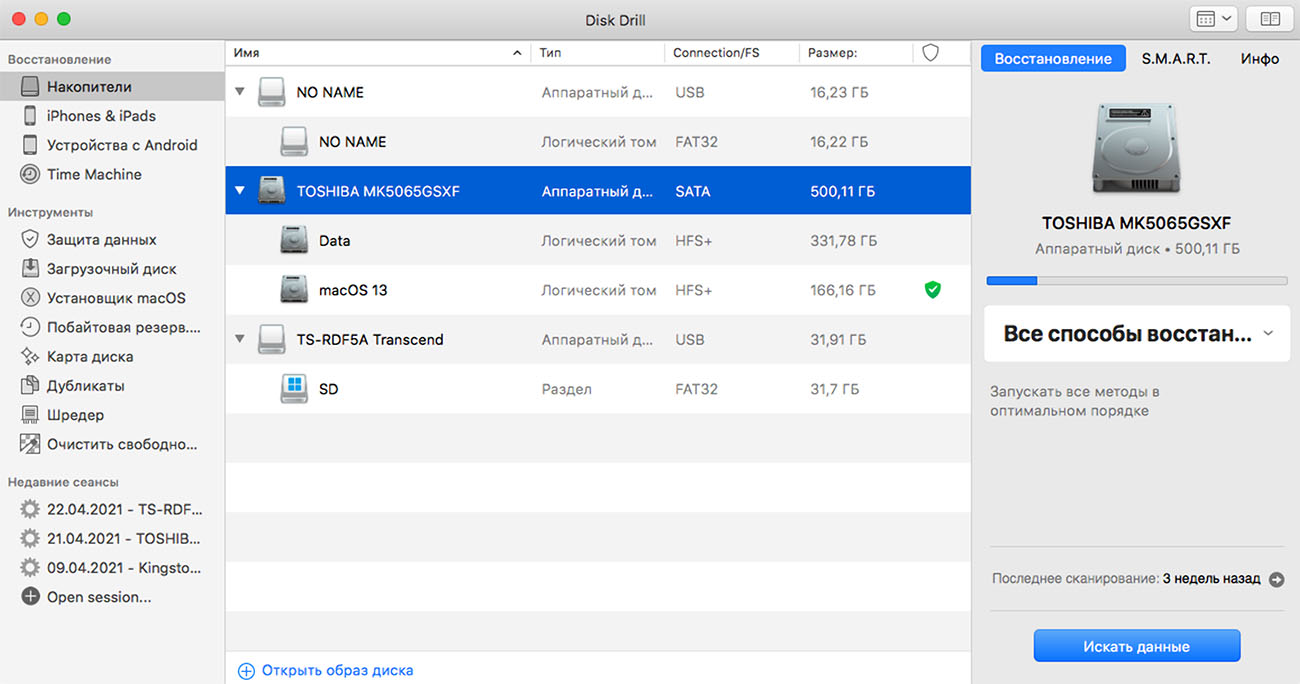This screenshot has width=1300, height=684.
Task: Open the Data Protection shield icon in sidebar
Action: coord(30,240)
